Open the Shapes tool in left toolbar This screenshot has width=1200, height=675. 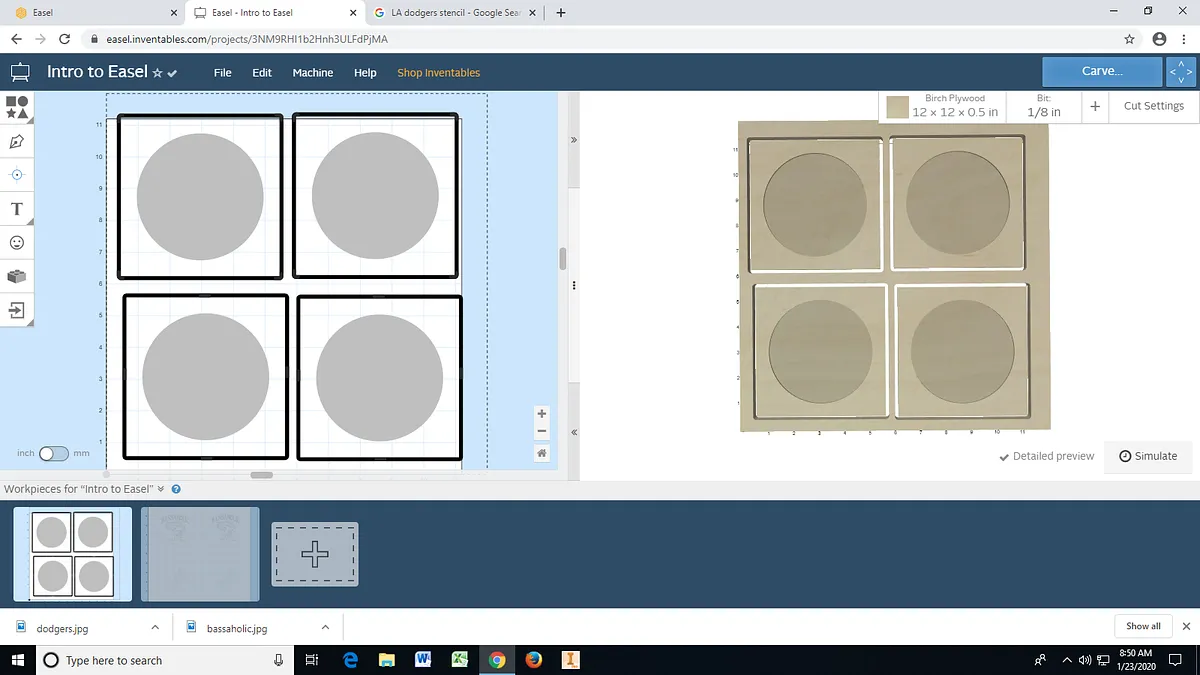(x=17, y=108)
